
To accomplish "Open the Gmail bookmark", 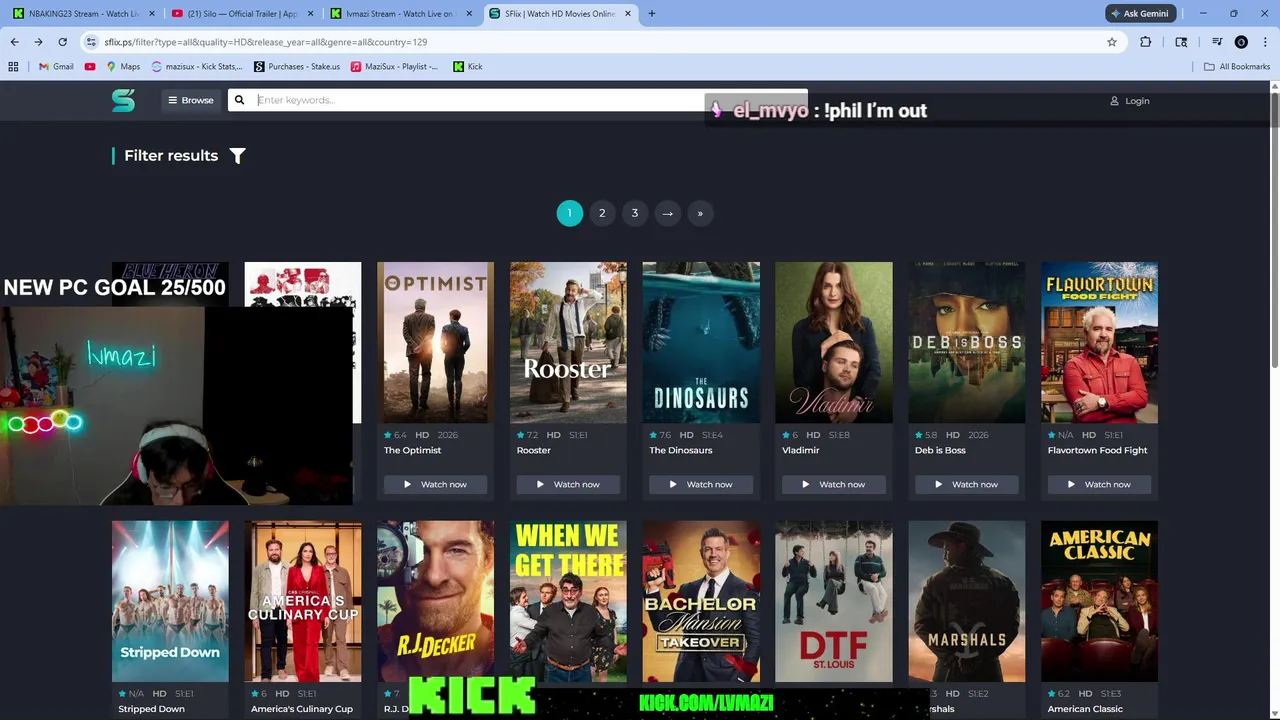I will (x=56, y=67).
